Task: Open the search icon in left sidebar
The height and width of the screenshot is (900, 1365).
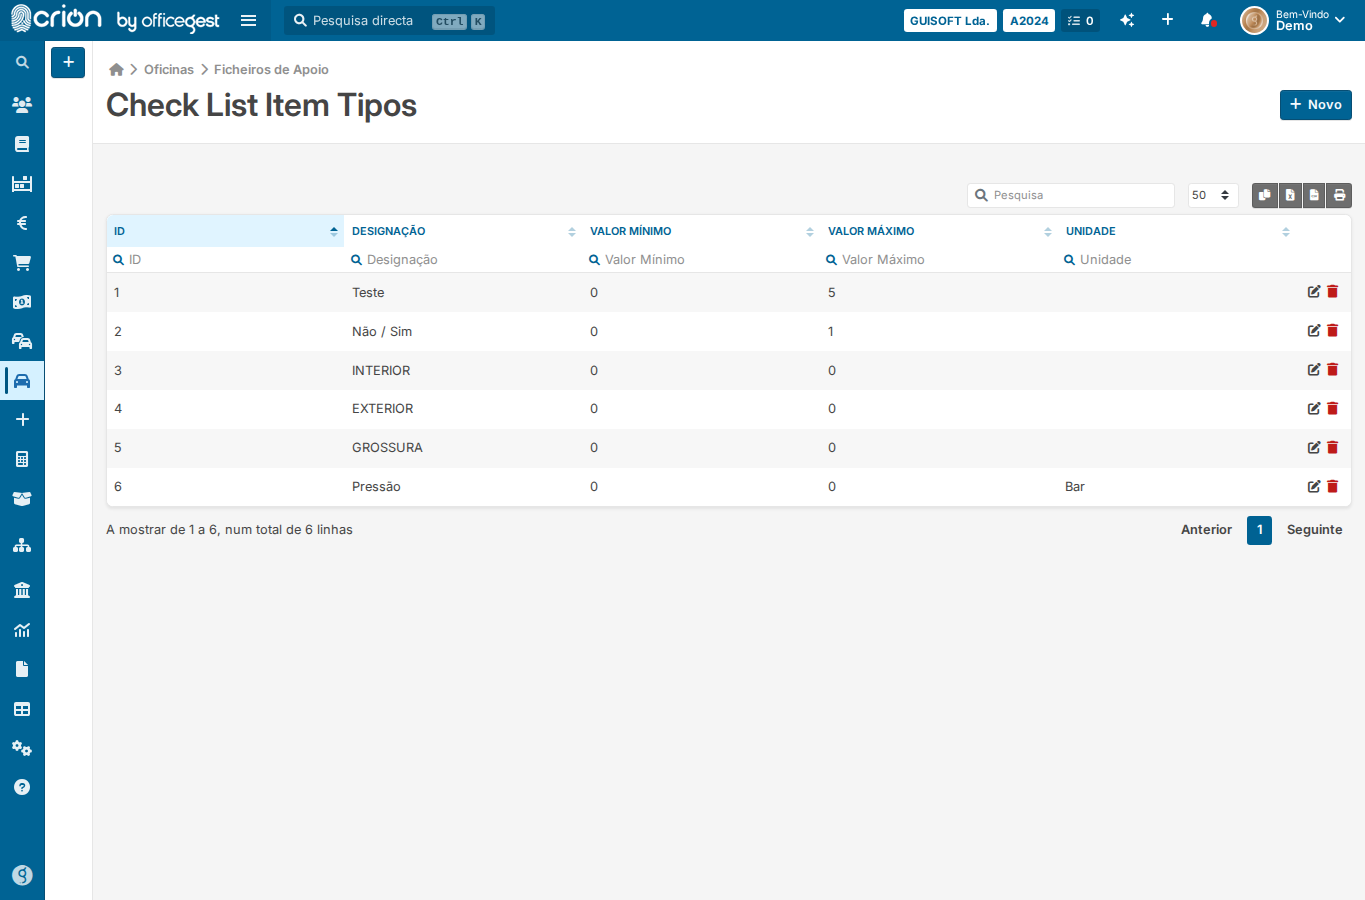Action: point(22,62)
